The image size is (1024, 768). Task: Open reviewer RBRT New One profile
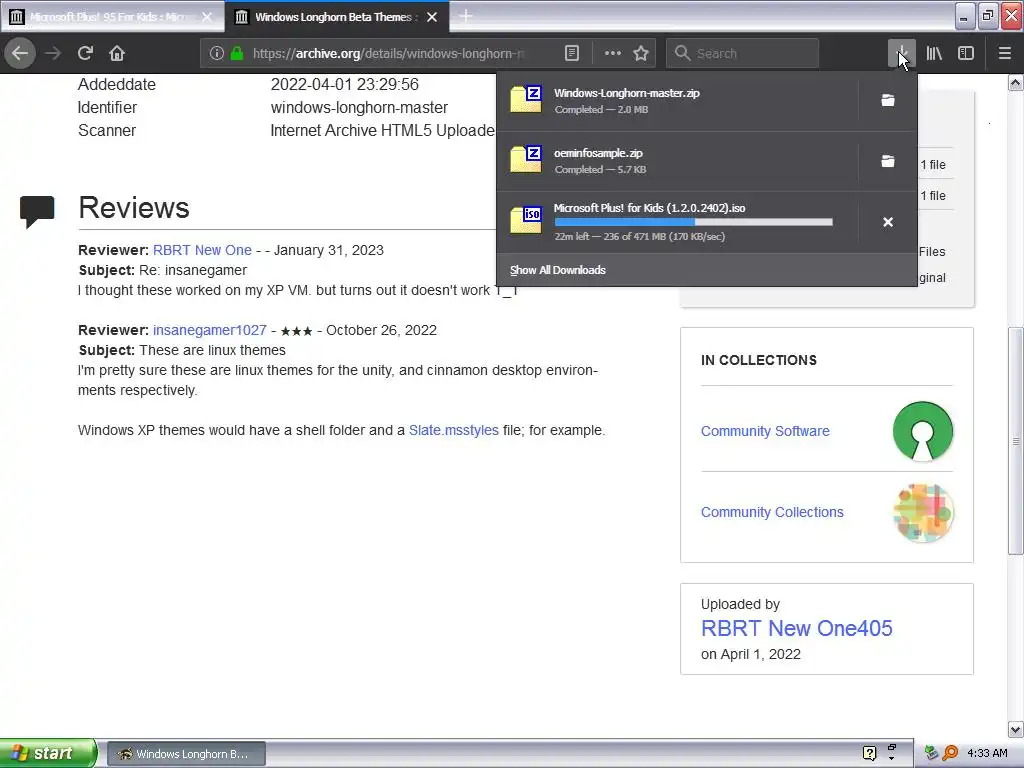[202, 250]
